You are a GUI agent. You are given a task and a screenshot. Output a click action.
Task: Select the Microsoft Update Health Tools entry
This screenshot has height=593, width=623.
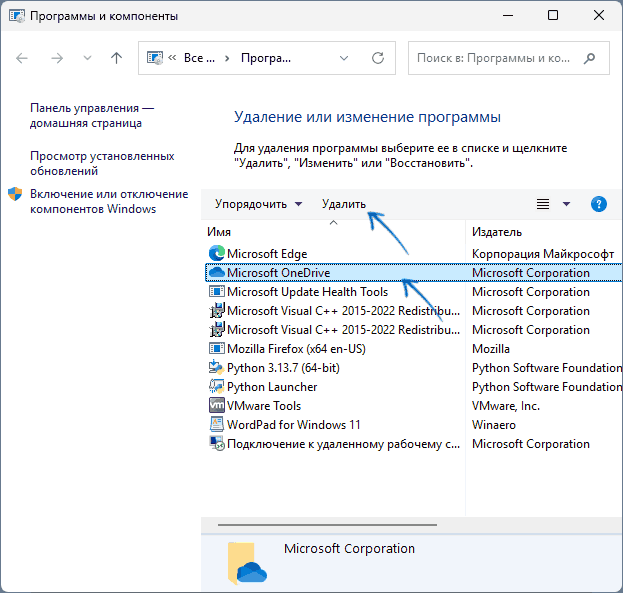(307, 292)
